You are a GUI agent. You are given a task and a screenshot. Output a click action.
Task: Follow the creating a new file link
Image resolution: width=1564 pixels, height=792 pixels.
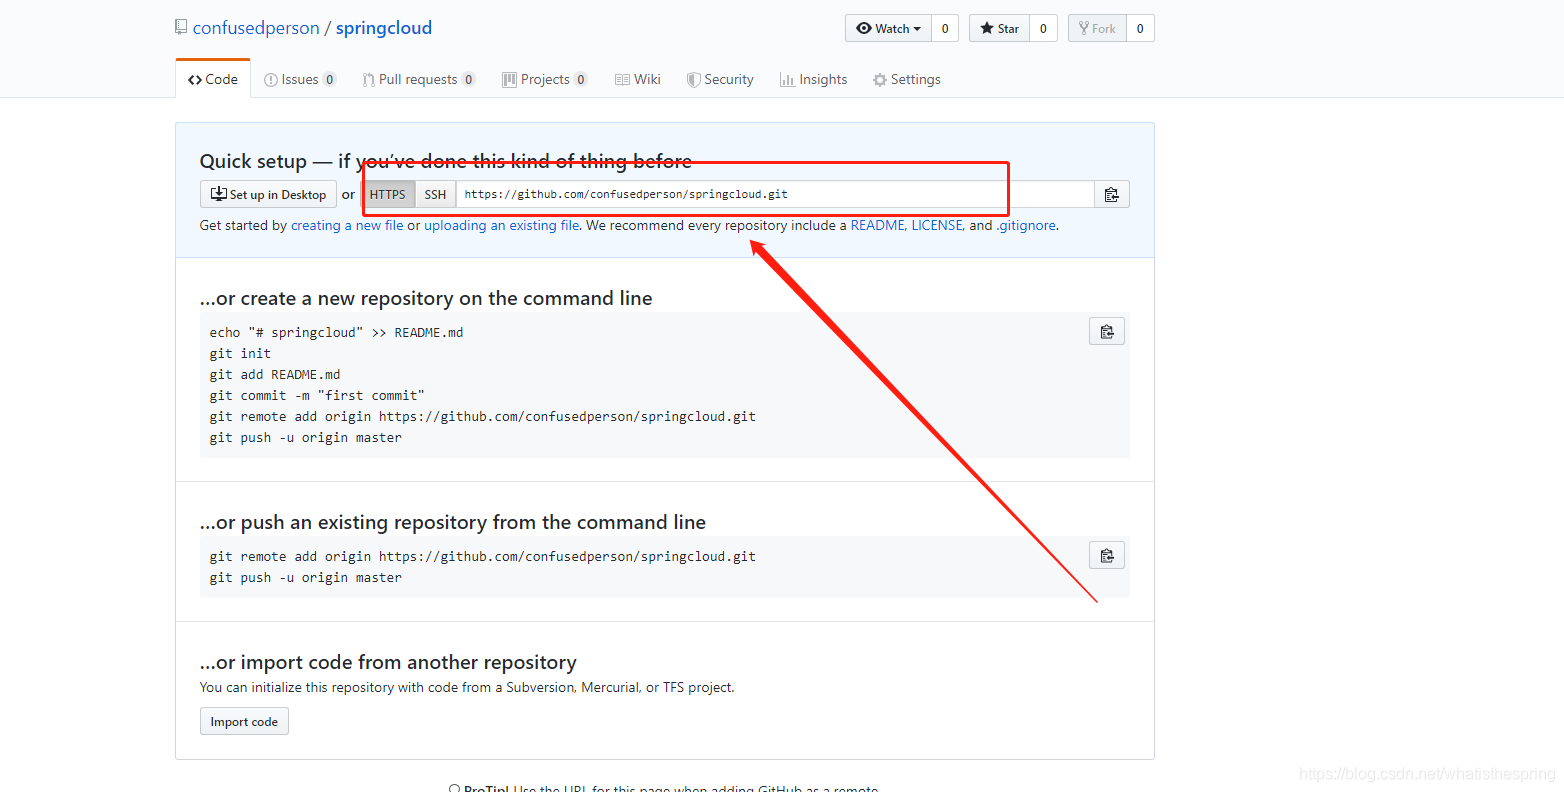point(347,225)
